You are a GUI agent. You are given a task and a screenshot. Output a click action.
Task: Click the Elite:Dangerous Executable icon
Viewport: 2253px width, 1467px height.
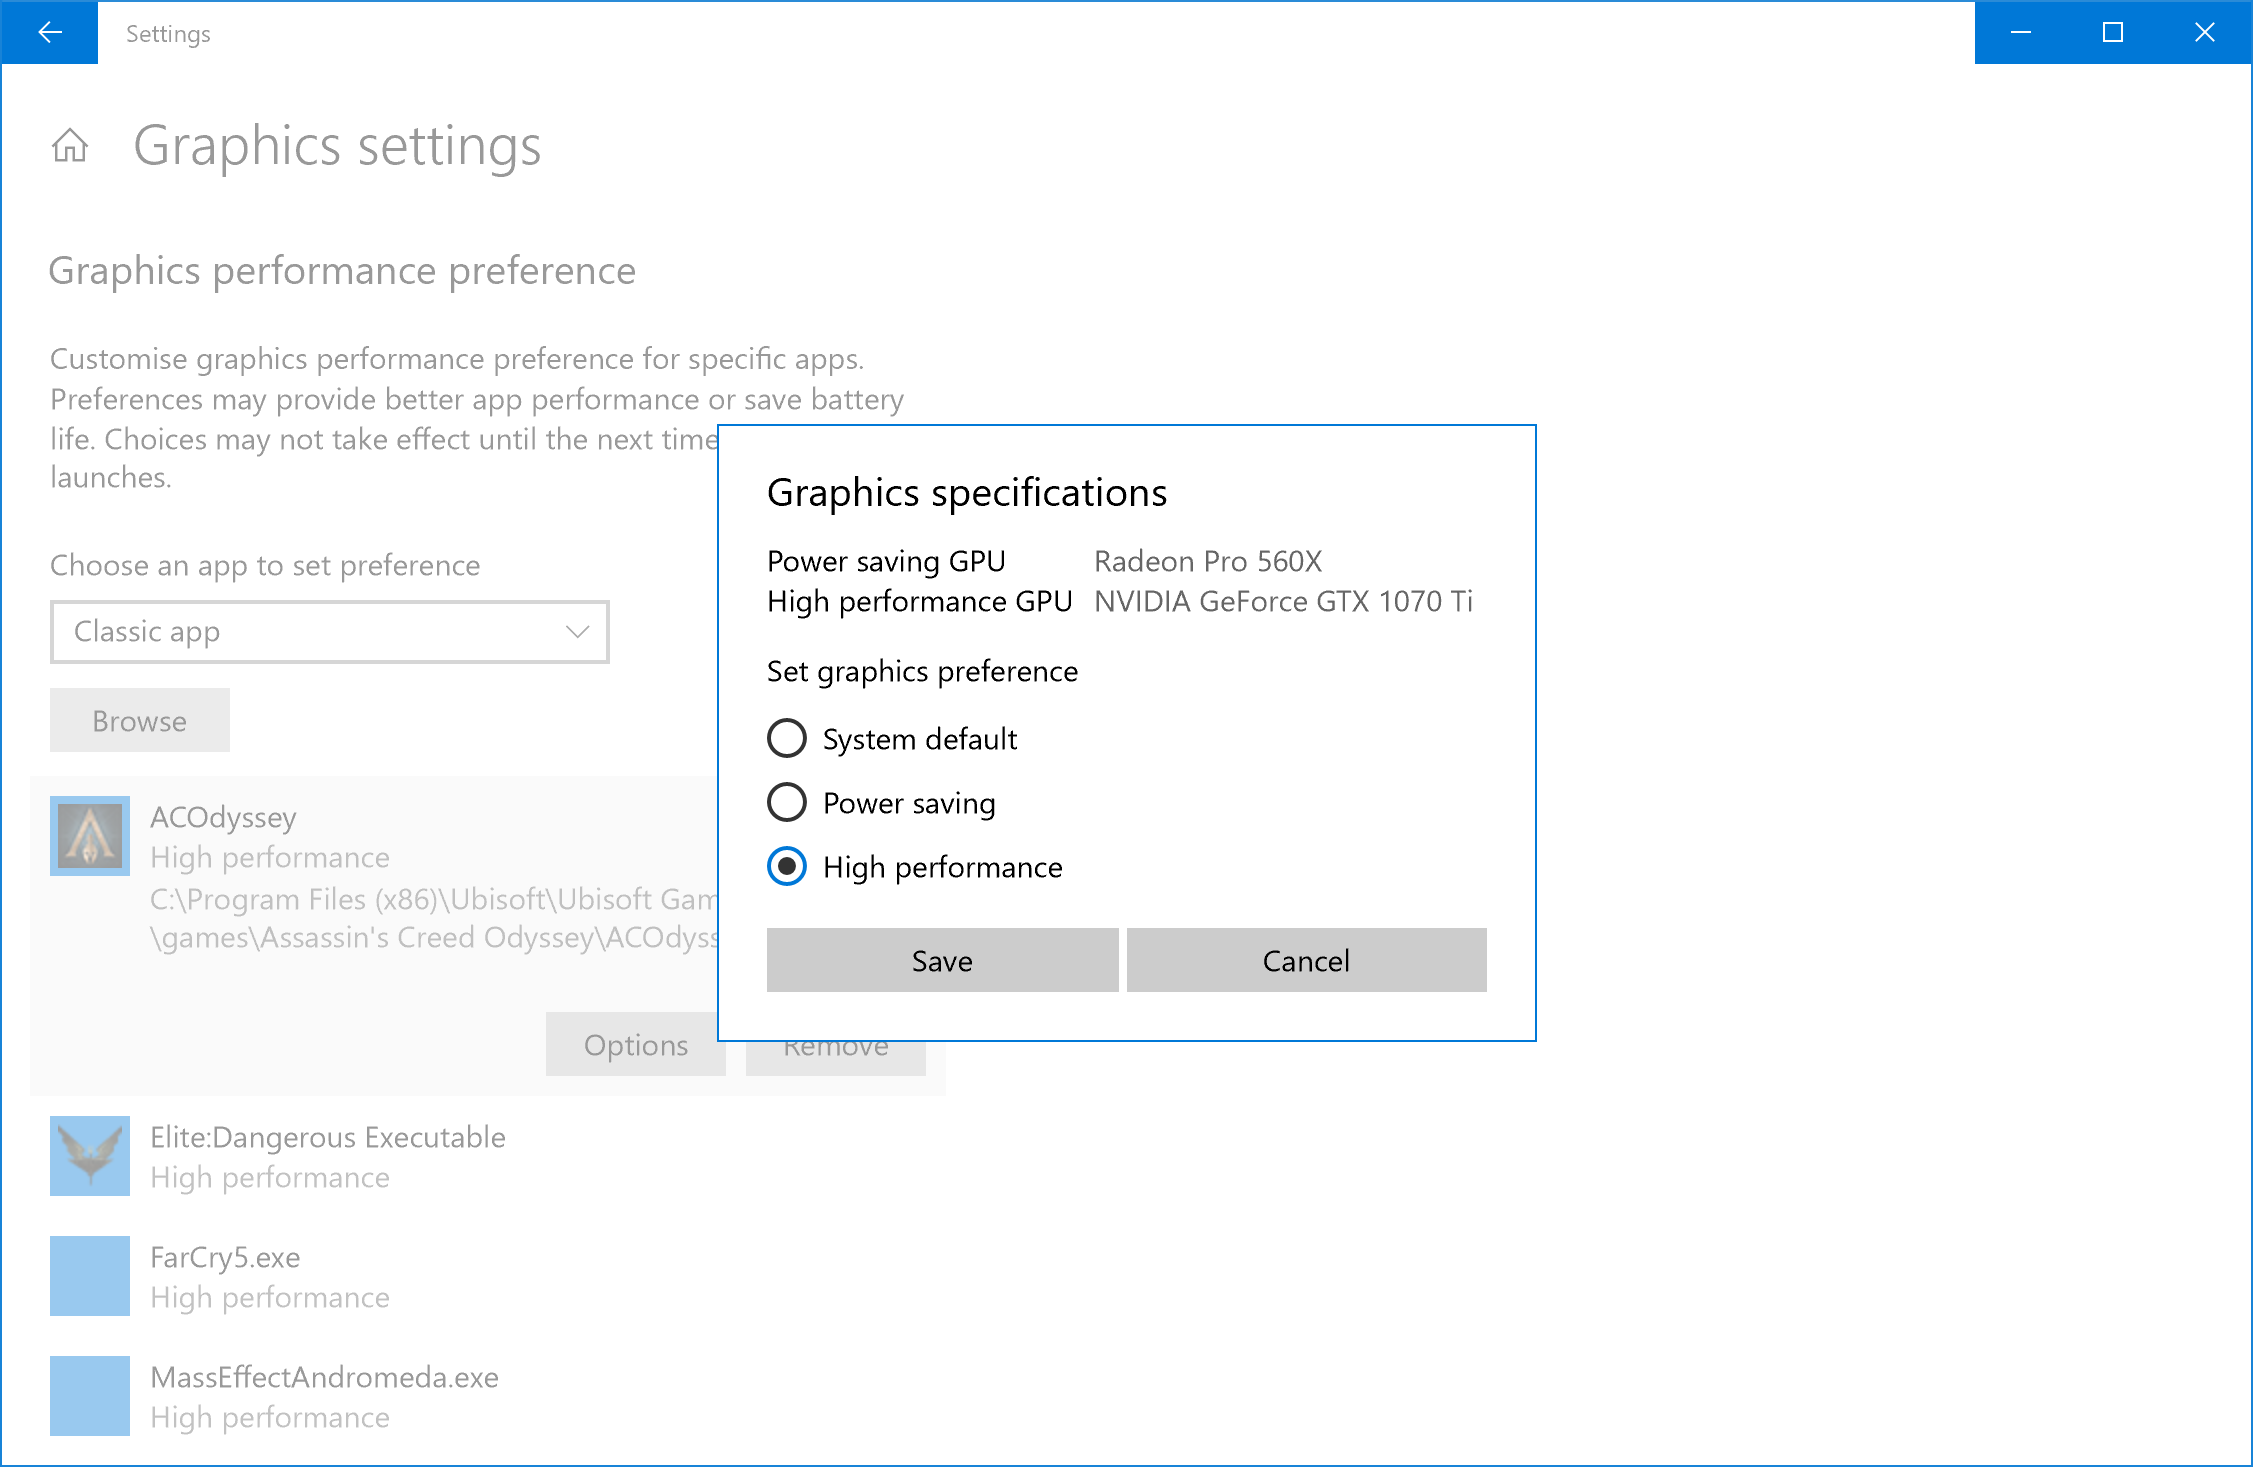pos(90,1156)
